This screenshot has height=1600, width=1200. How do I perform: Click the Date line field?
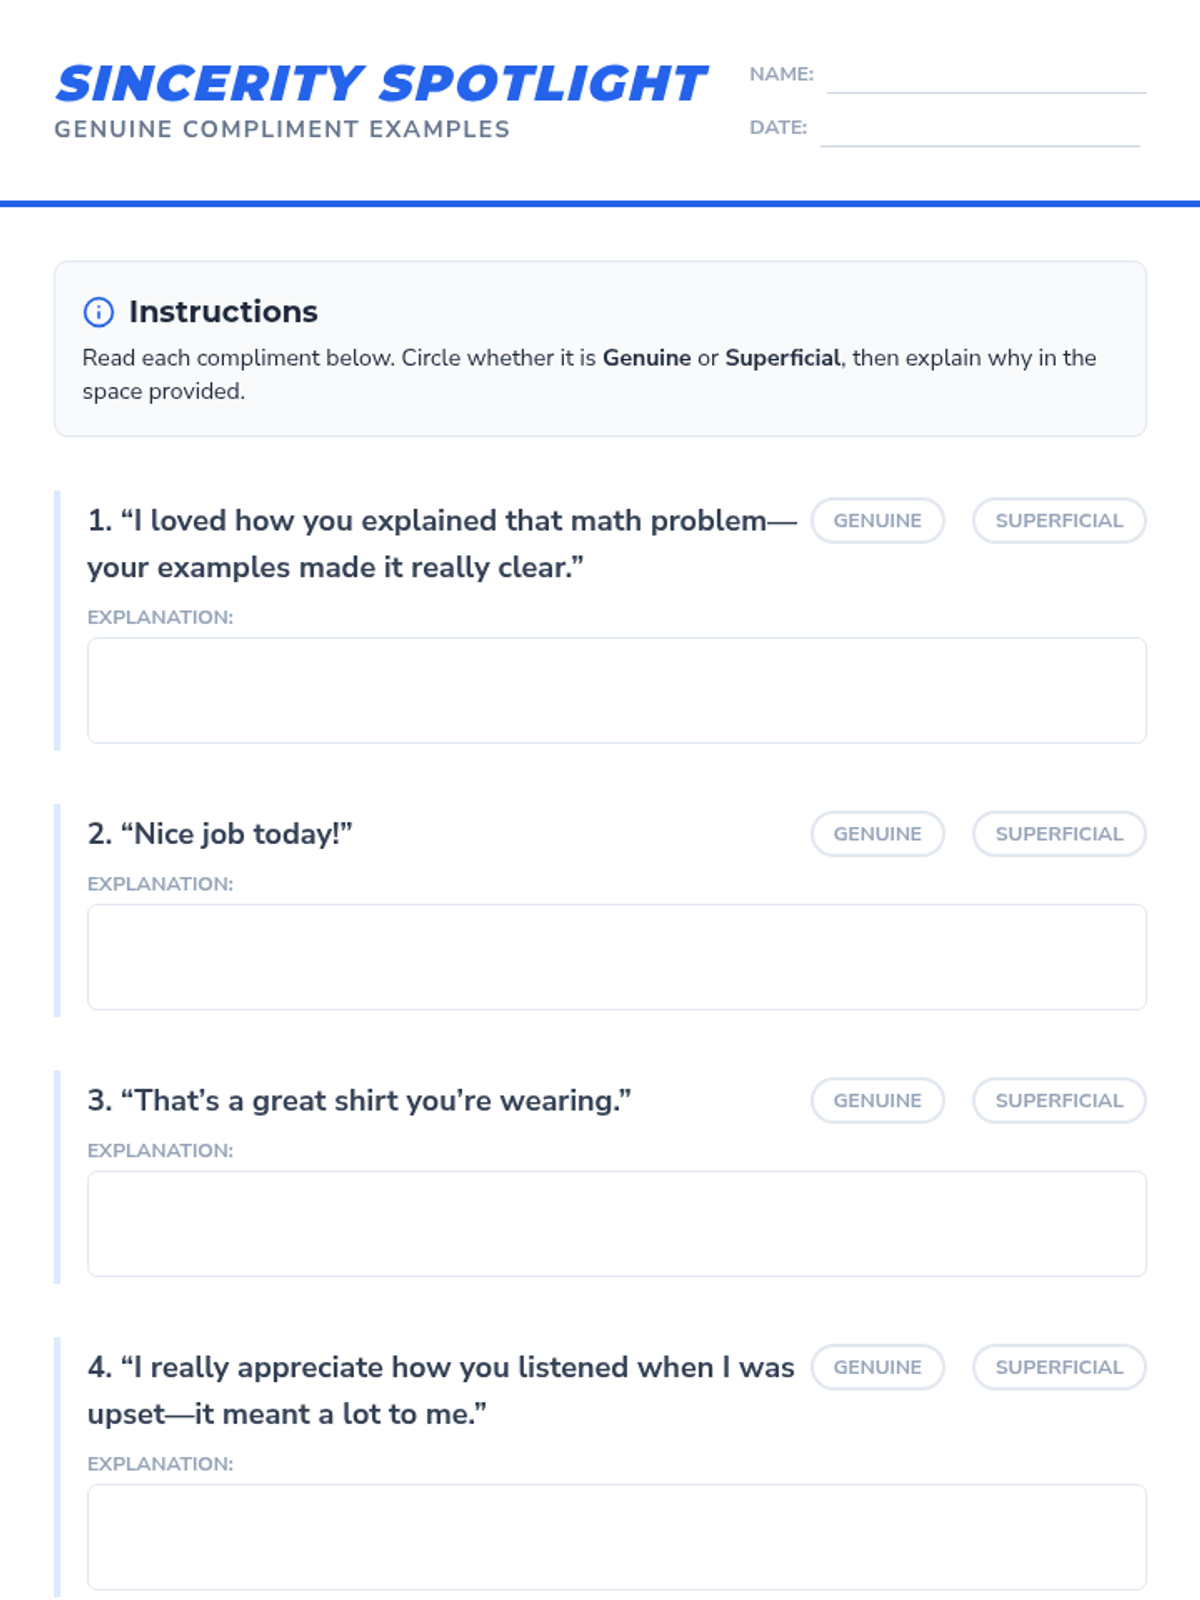click(979, 131)
